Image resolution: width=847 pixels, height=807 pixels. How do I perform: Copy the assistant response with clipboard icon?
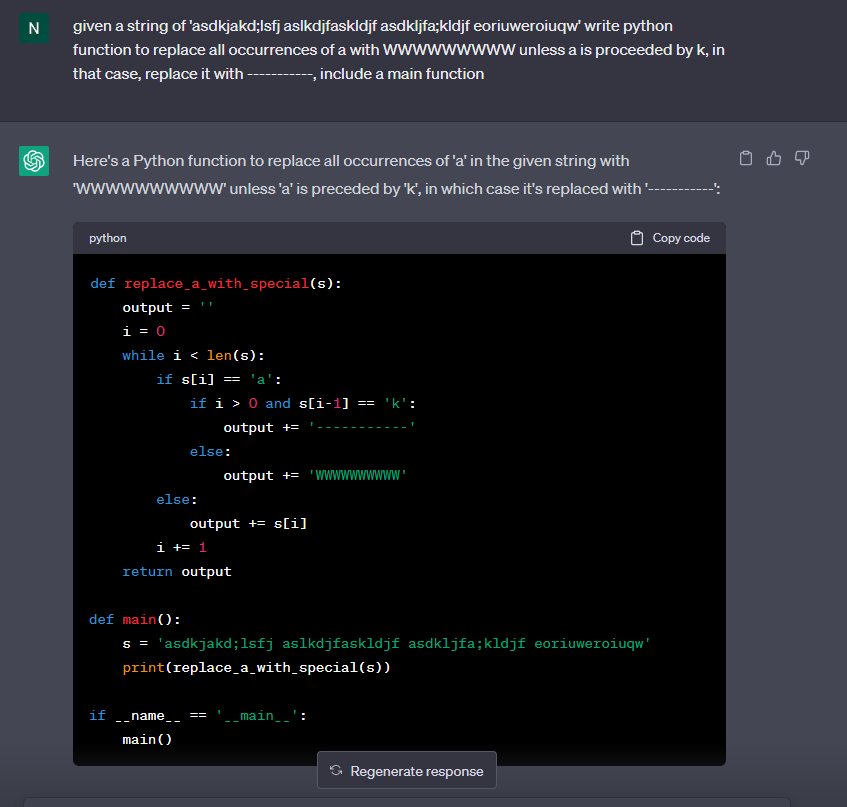[745, 158]
